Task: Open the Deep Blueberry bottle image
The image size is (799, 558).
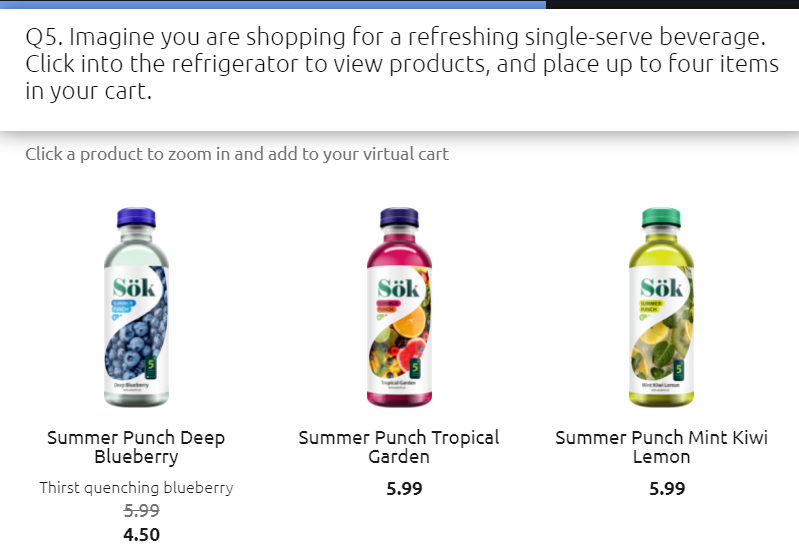Action: pos(136,307)
